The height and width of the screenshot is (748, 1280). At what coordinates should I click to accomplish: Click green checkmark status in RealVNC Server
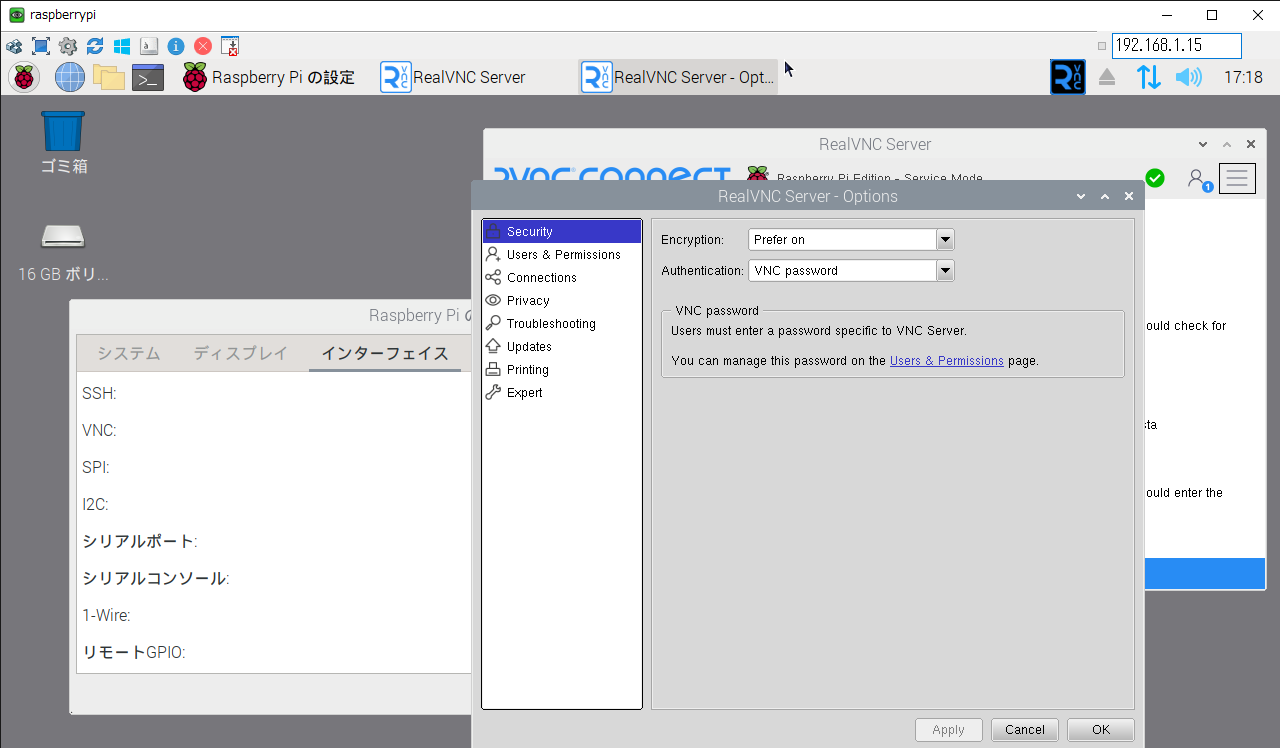(x=1155, y=178)
